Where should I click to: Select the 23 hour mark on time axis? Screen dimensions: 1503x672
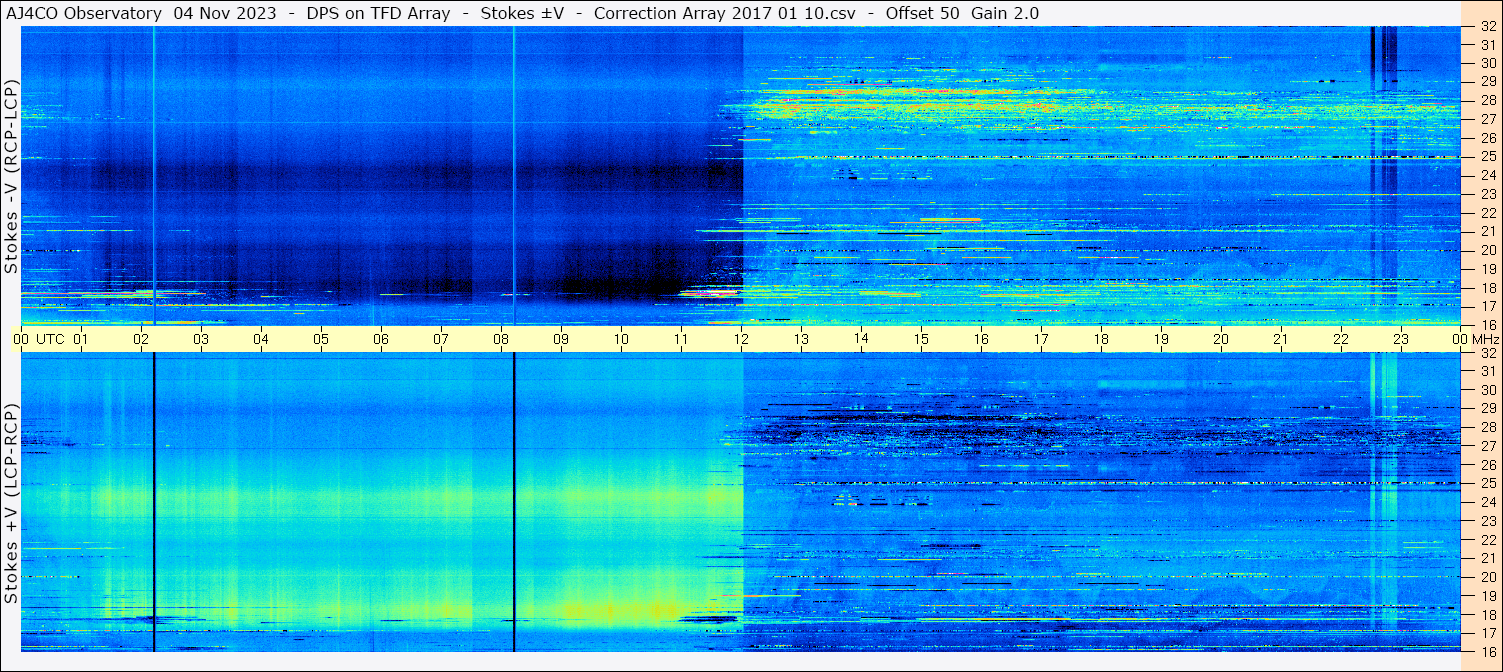point(1401,340)
